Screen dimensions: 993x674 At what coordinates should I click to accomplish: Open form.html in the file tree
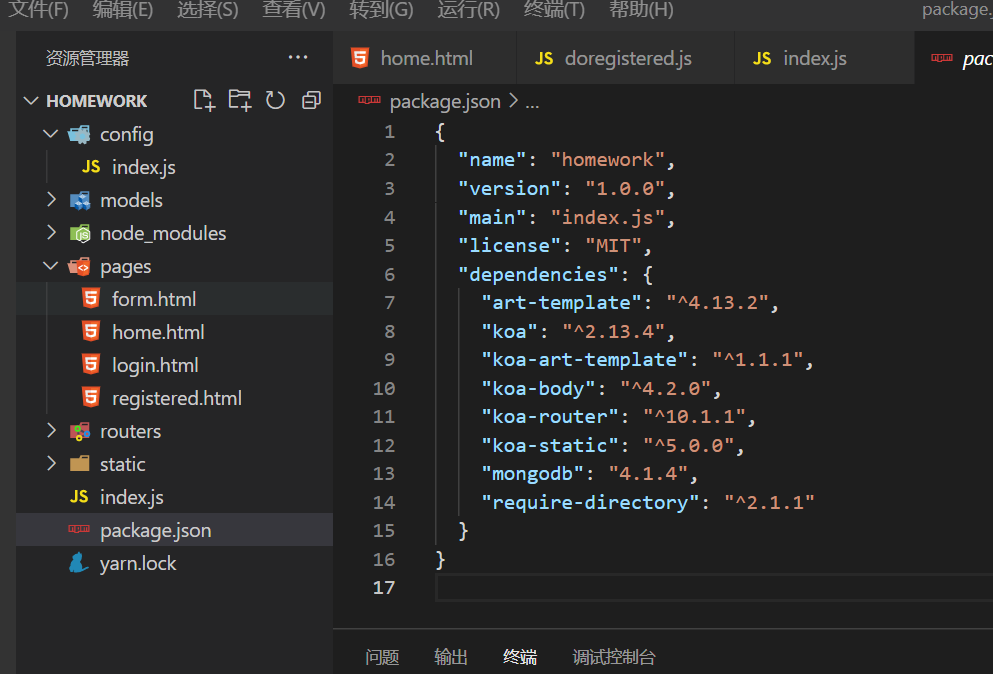tap(175, 298)
